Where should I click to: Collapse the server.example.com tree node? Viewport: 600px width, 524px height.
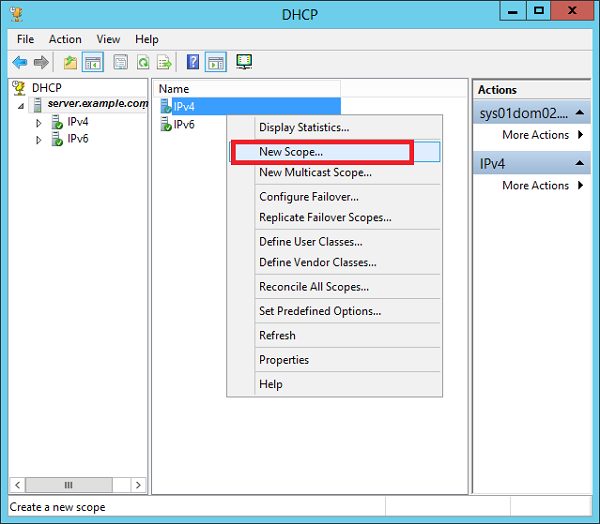(21, 106)
